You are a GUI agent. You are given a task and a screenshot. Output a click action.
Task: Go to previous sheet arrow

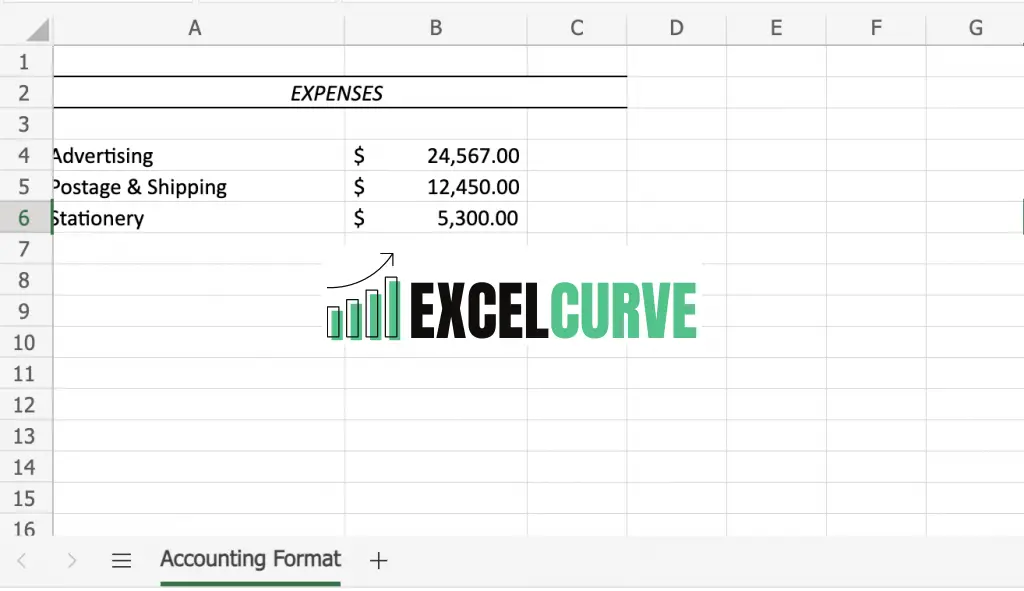point(22,560)
